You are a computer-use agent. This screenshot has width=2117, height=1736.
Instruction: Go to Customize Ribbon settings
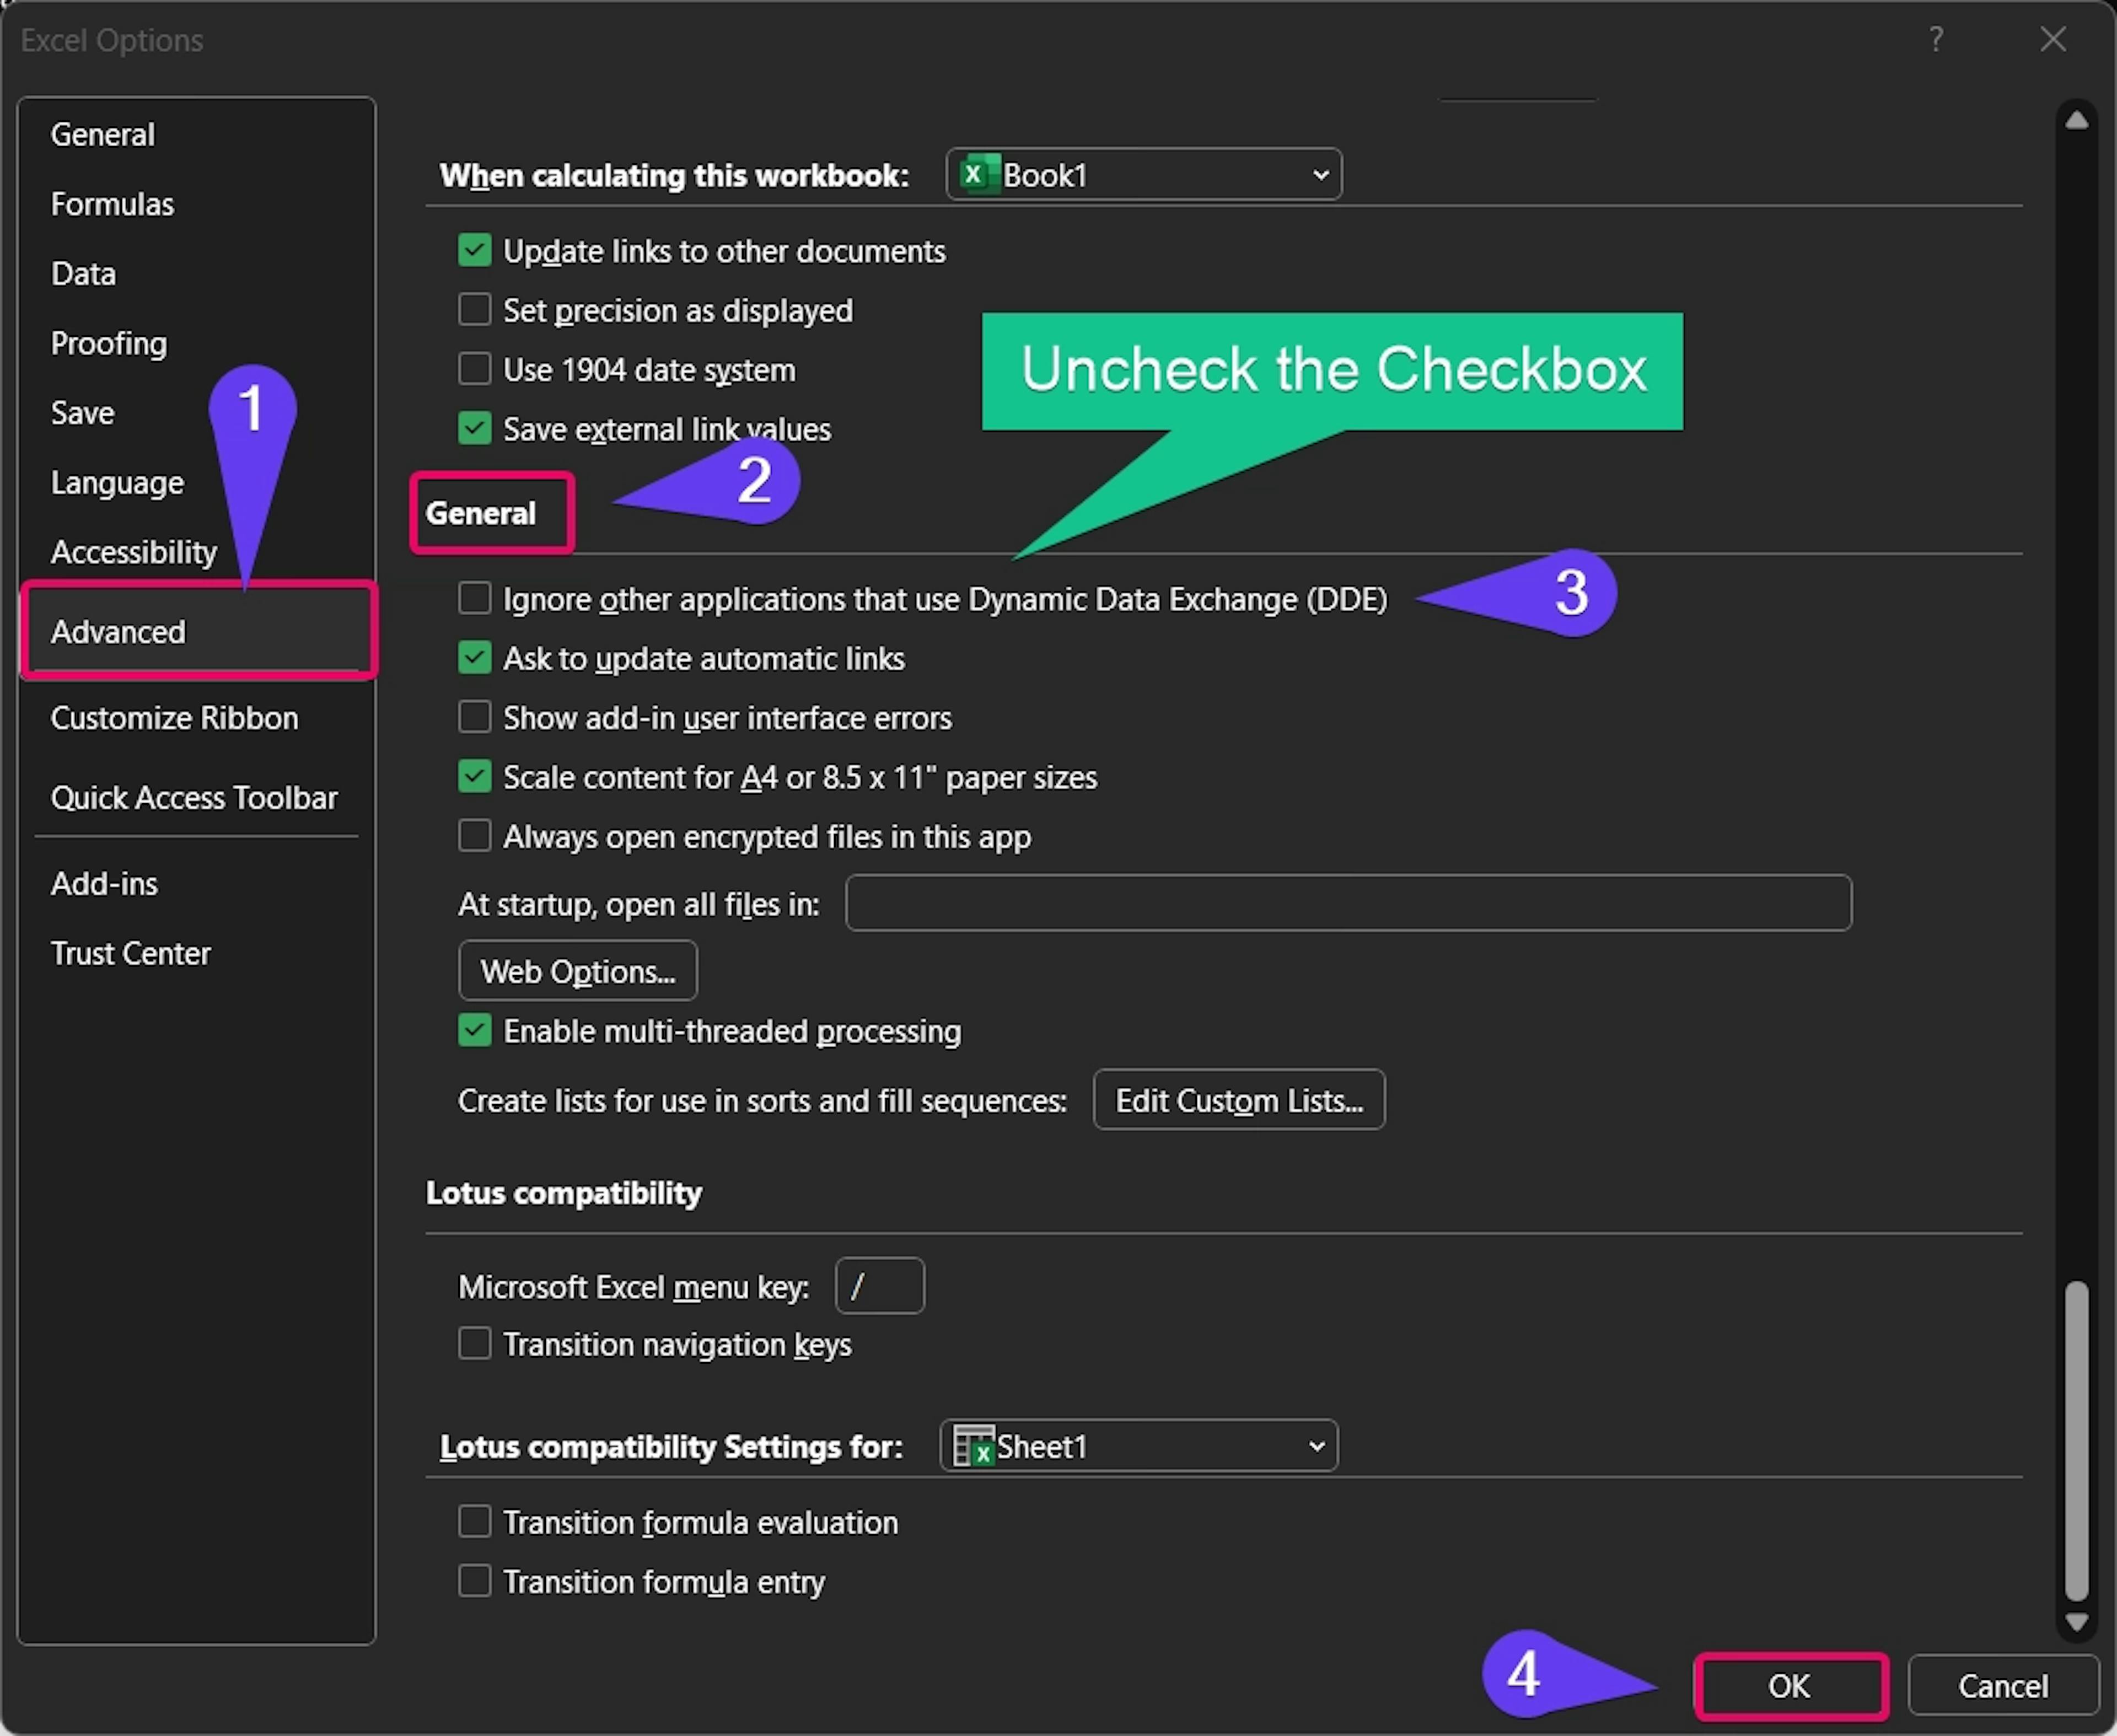174,718
